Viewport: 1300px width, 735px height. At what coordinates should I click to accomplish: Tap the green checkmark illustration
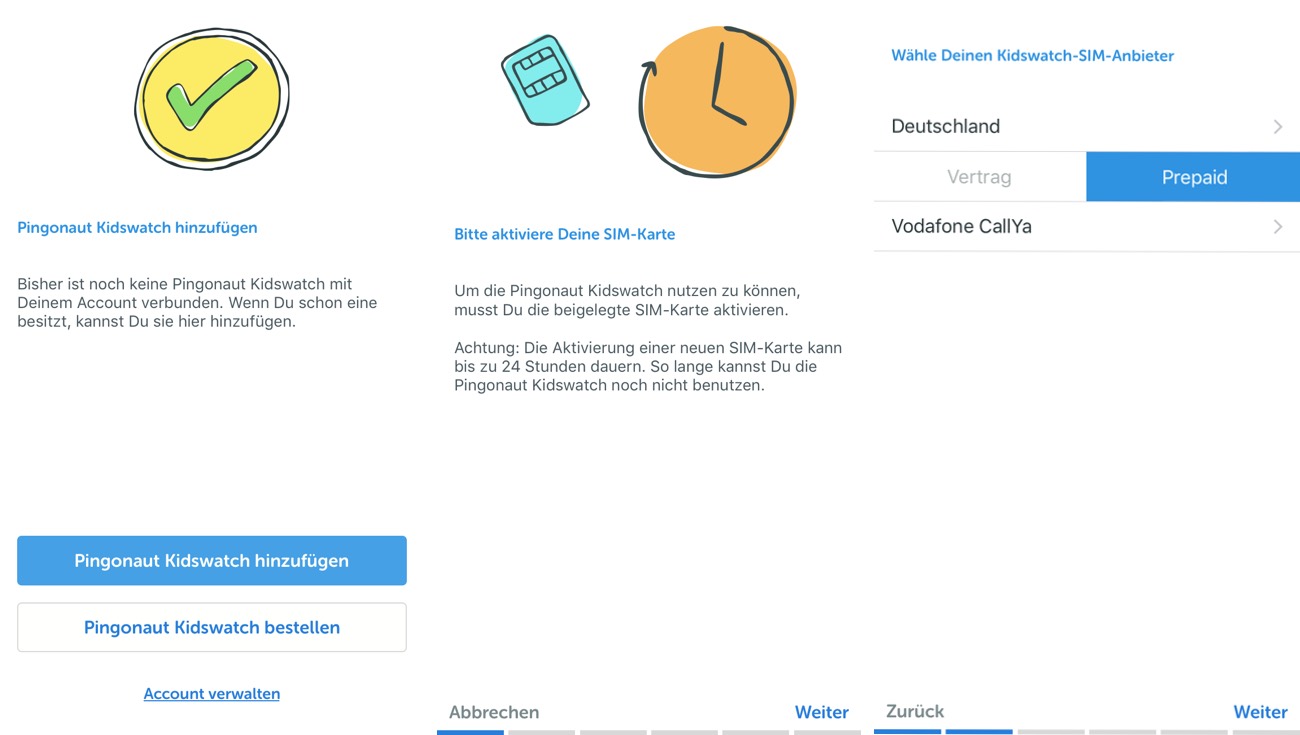tap(211, 98)
